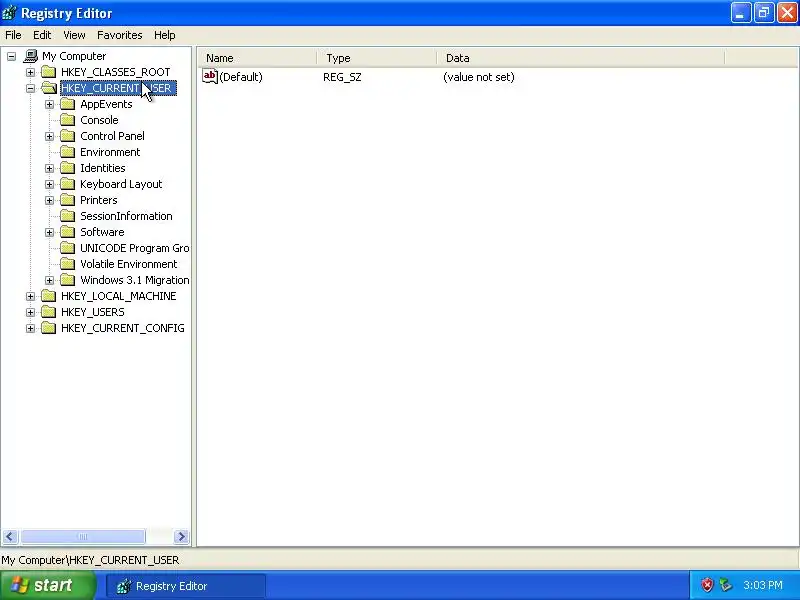
Task: Expand the Printers key
Action: [49, 201]
